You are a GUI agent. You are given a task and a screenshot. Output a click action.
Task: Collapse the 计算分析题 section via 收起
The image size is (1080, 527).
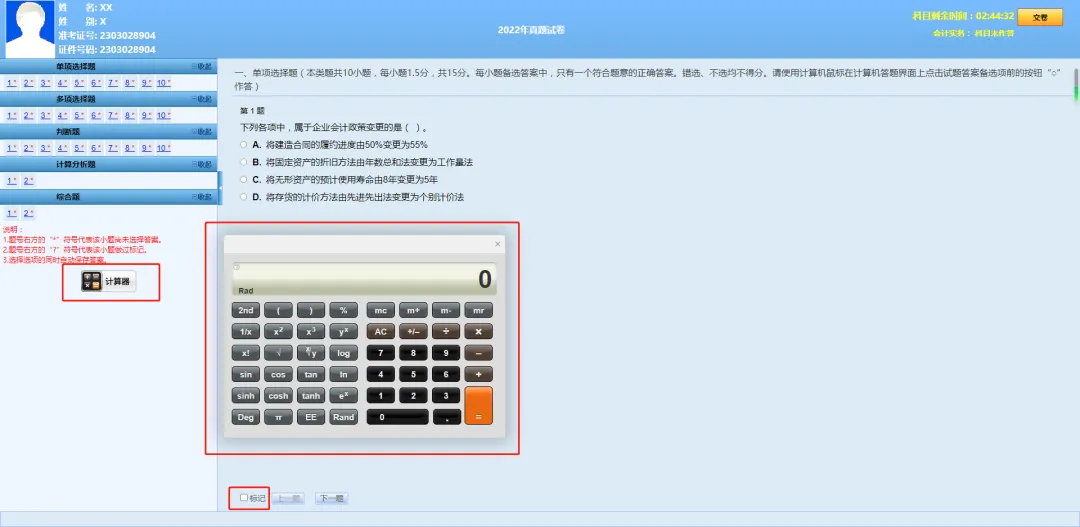(x=202, y=164)
